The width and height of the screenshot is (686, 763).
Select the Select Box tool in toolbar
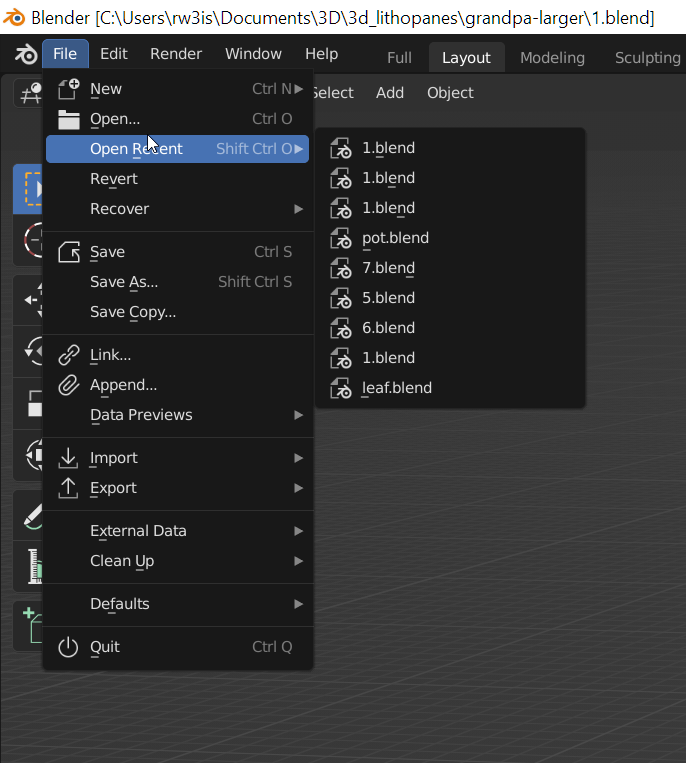(x=28, y=189)
